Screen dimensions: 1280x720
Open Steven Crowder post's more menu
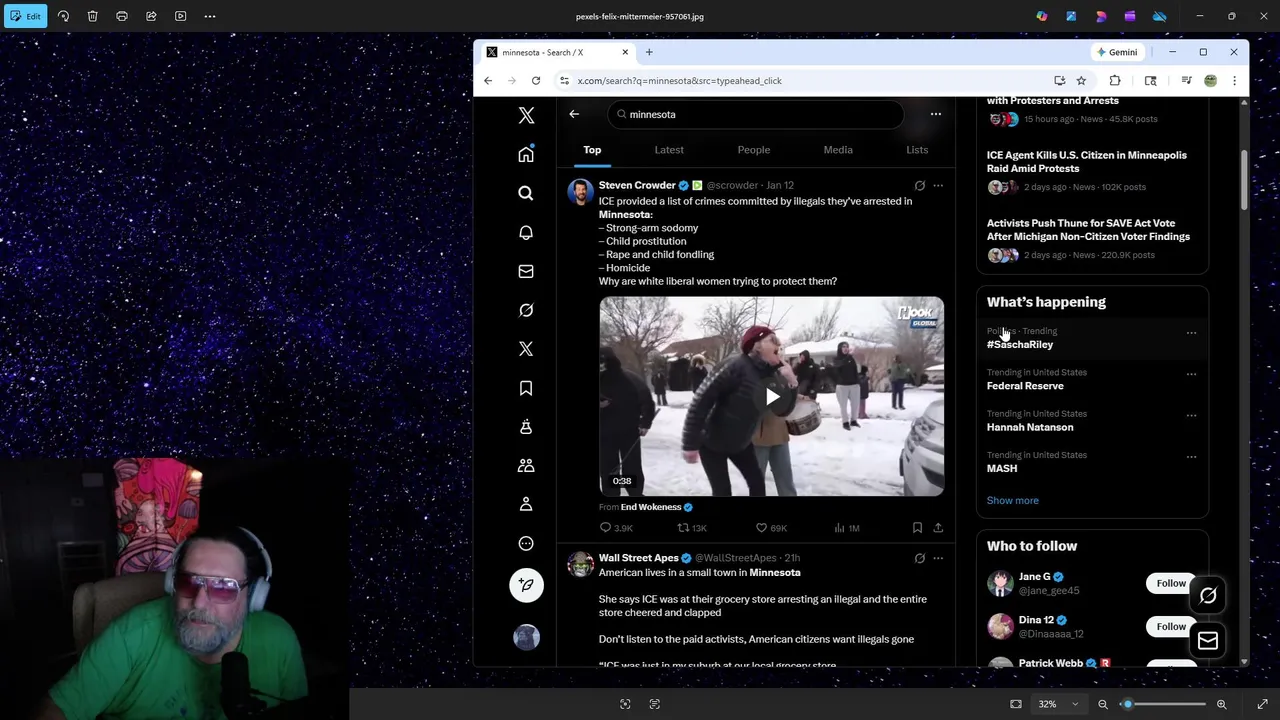coord(938,185)
